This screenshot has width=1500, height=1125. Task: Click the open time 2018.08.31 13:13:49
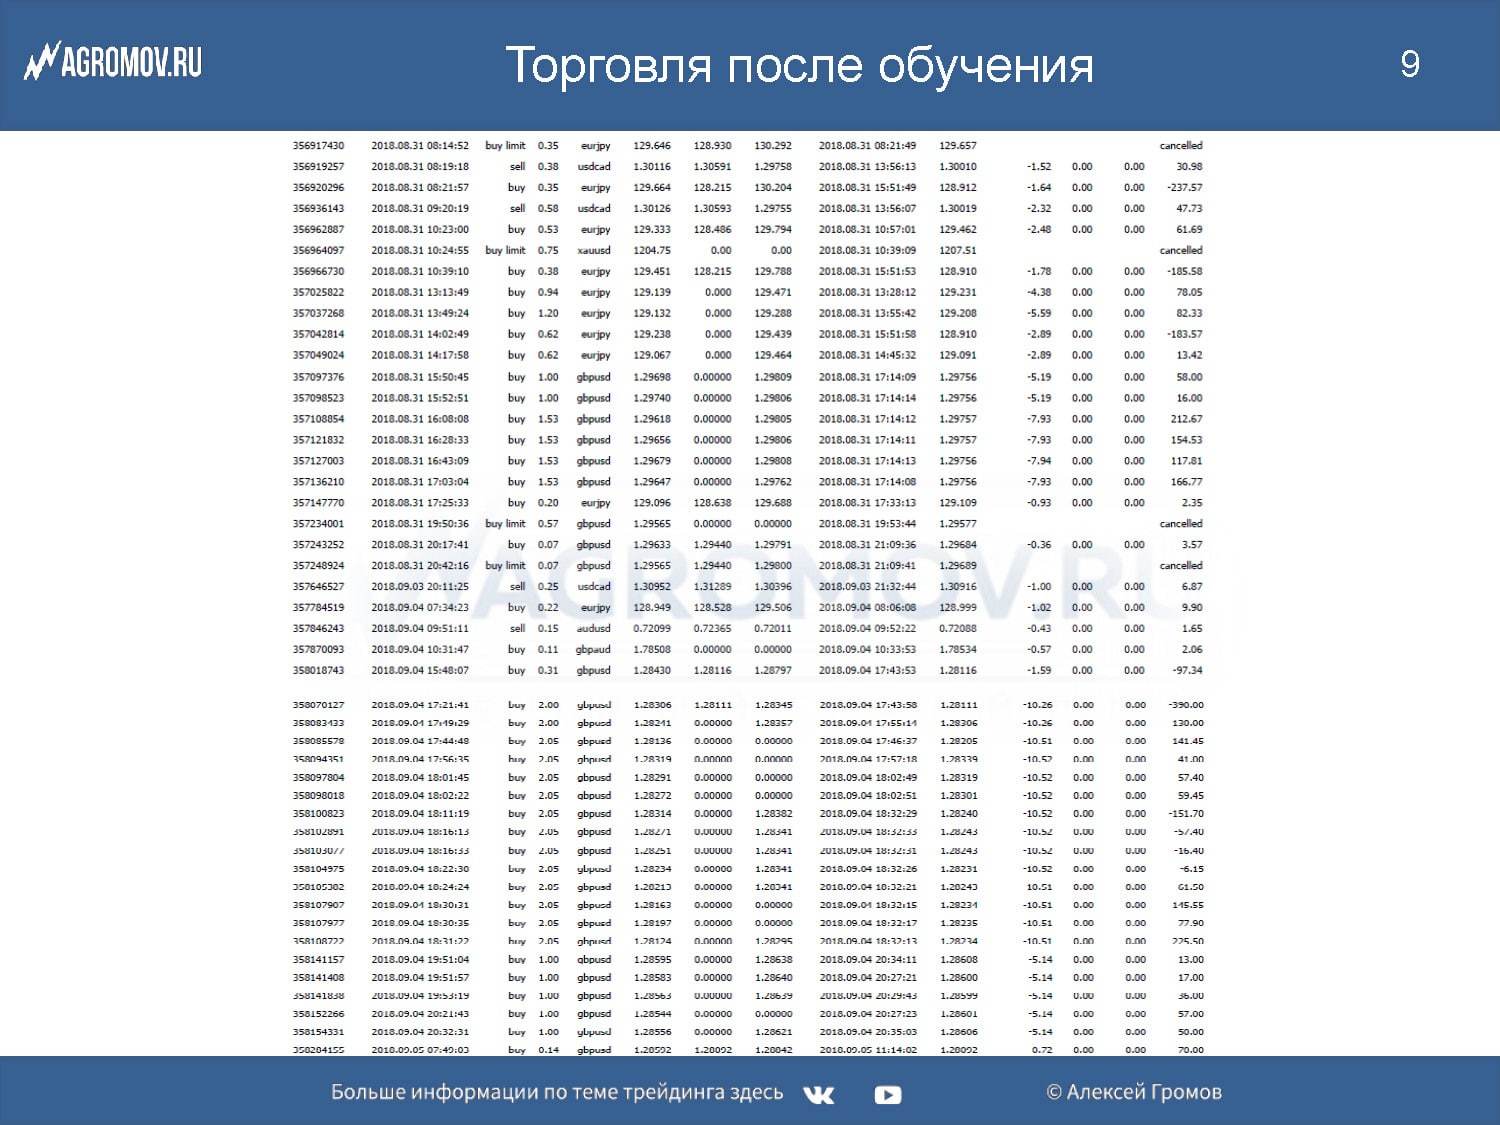(x=420, y=293)
